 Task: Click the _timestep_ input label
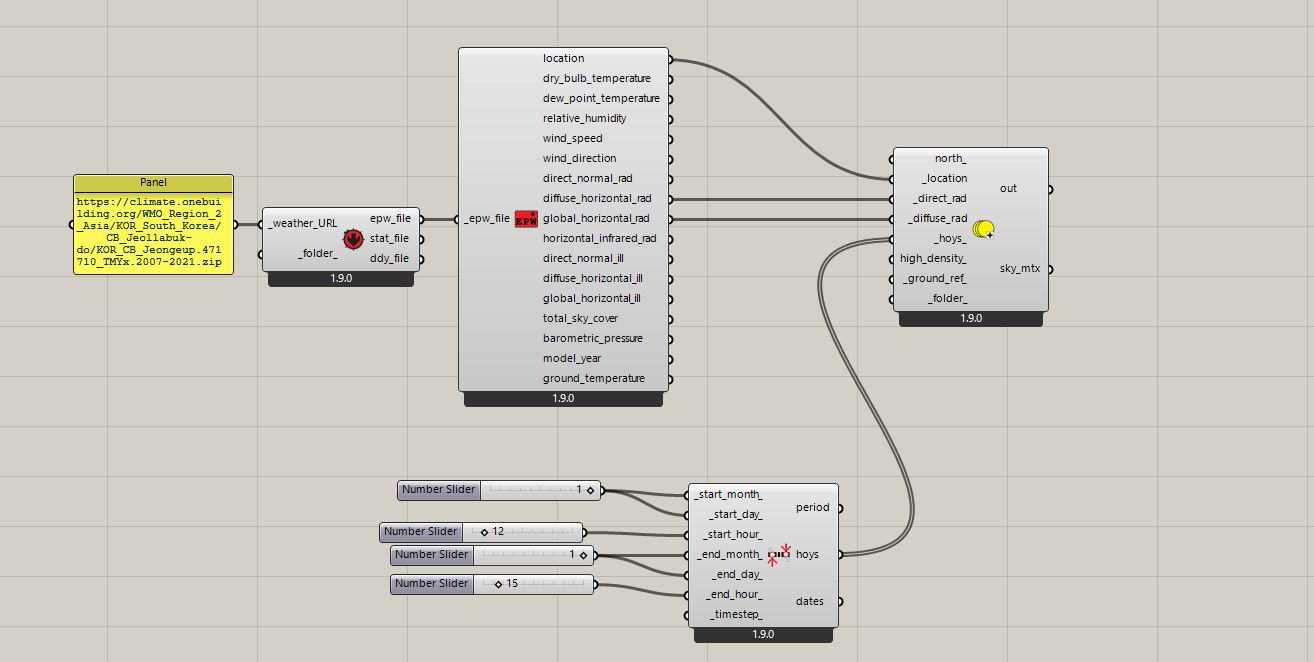(x=735, y=614)
